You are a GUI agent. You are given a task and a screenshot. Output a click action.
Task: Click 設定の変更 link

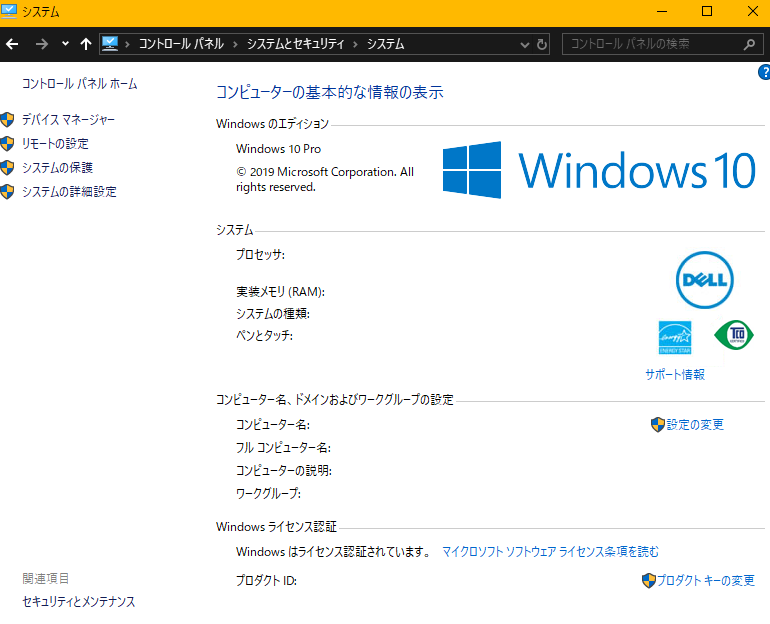[x=695, y=425]
